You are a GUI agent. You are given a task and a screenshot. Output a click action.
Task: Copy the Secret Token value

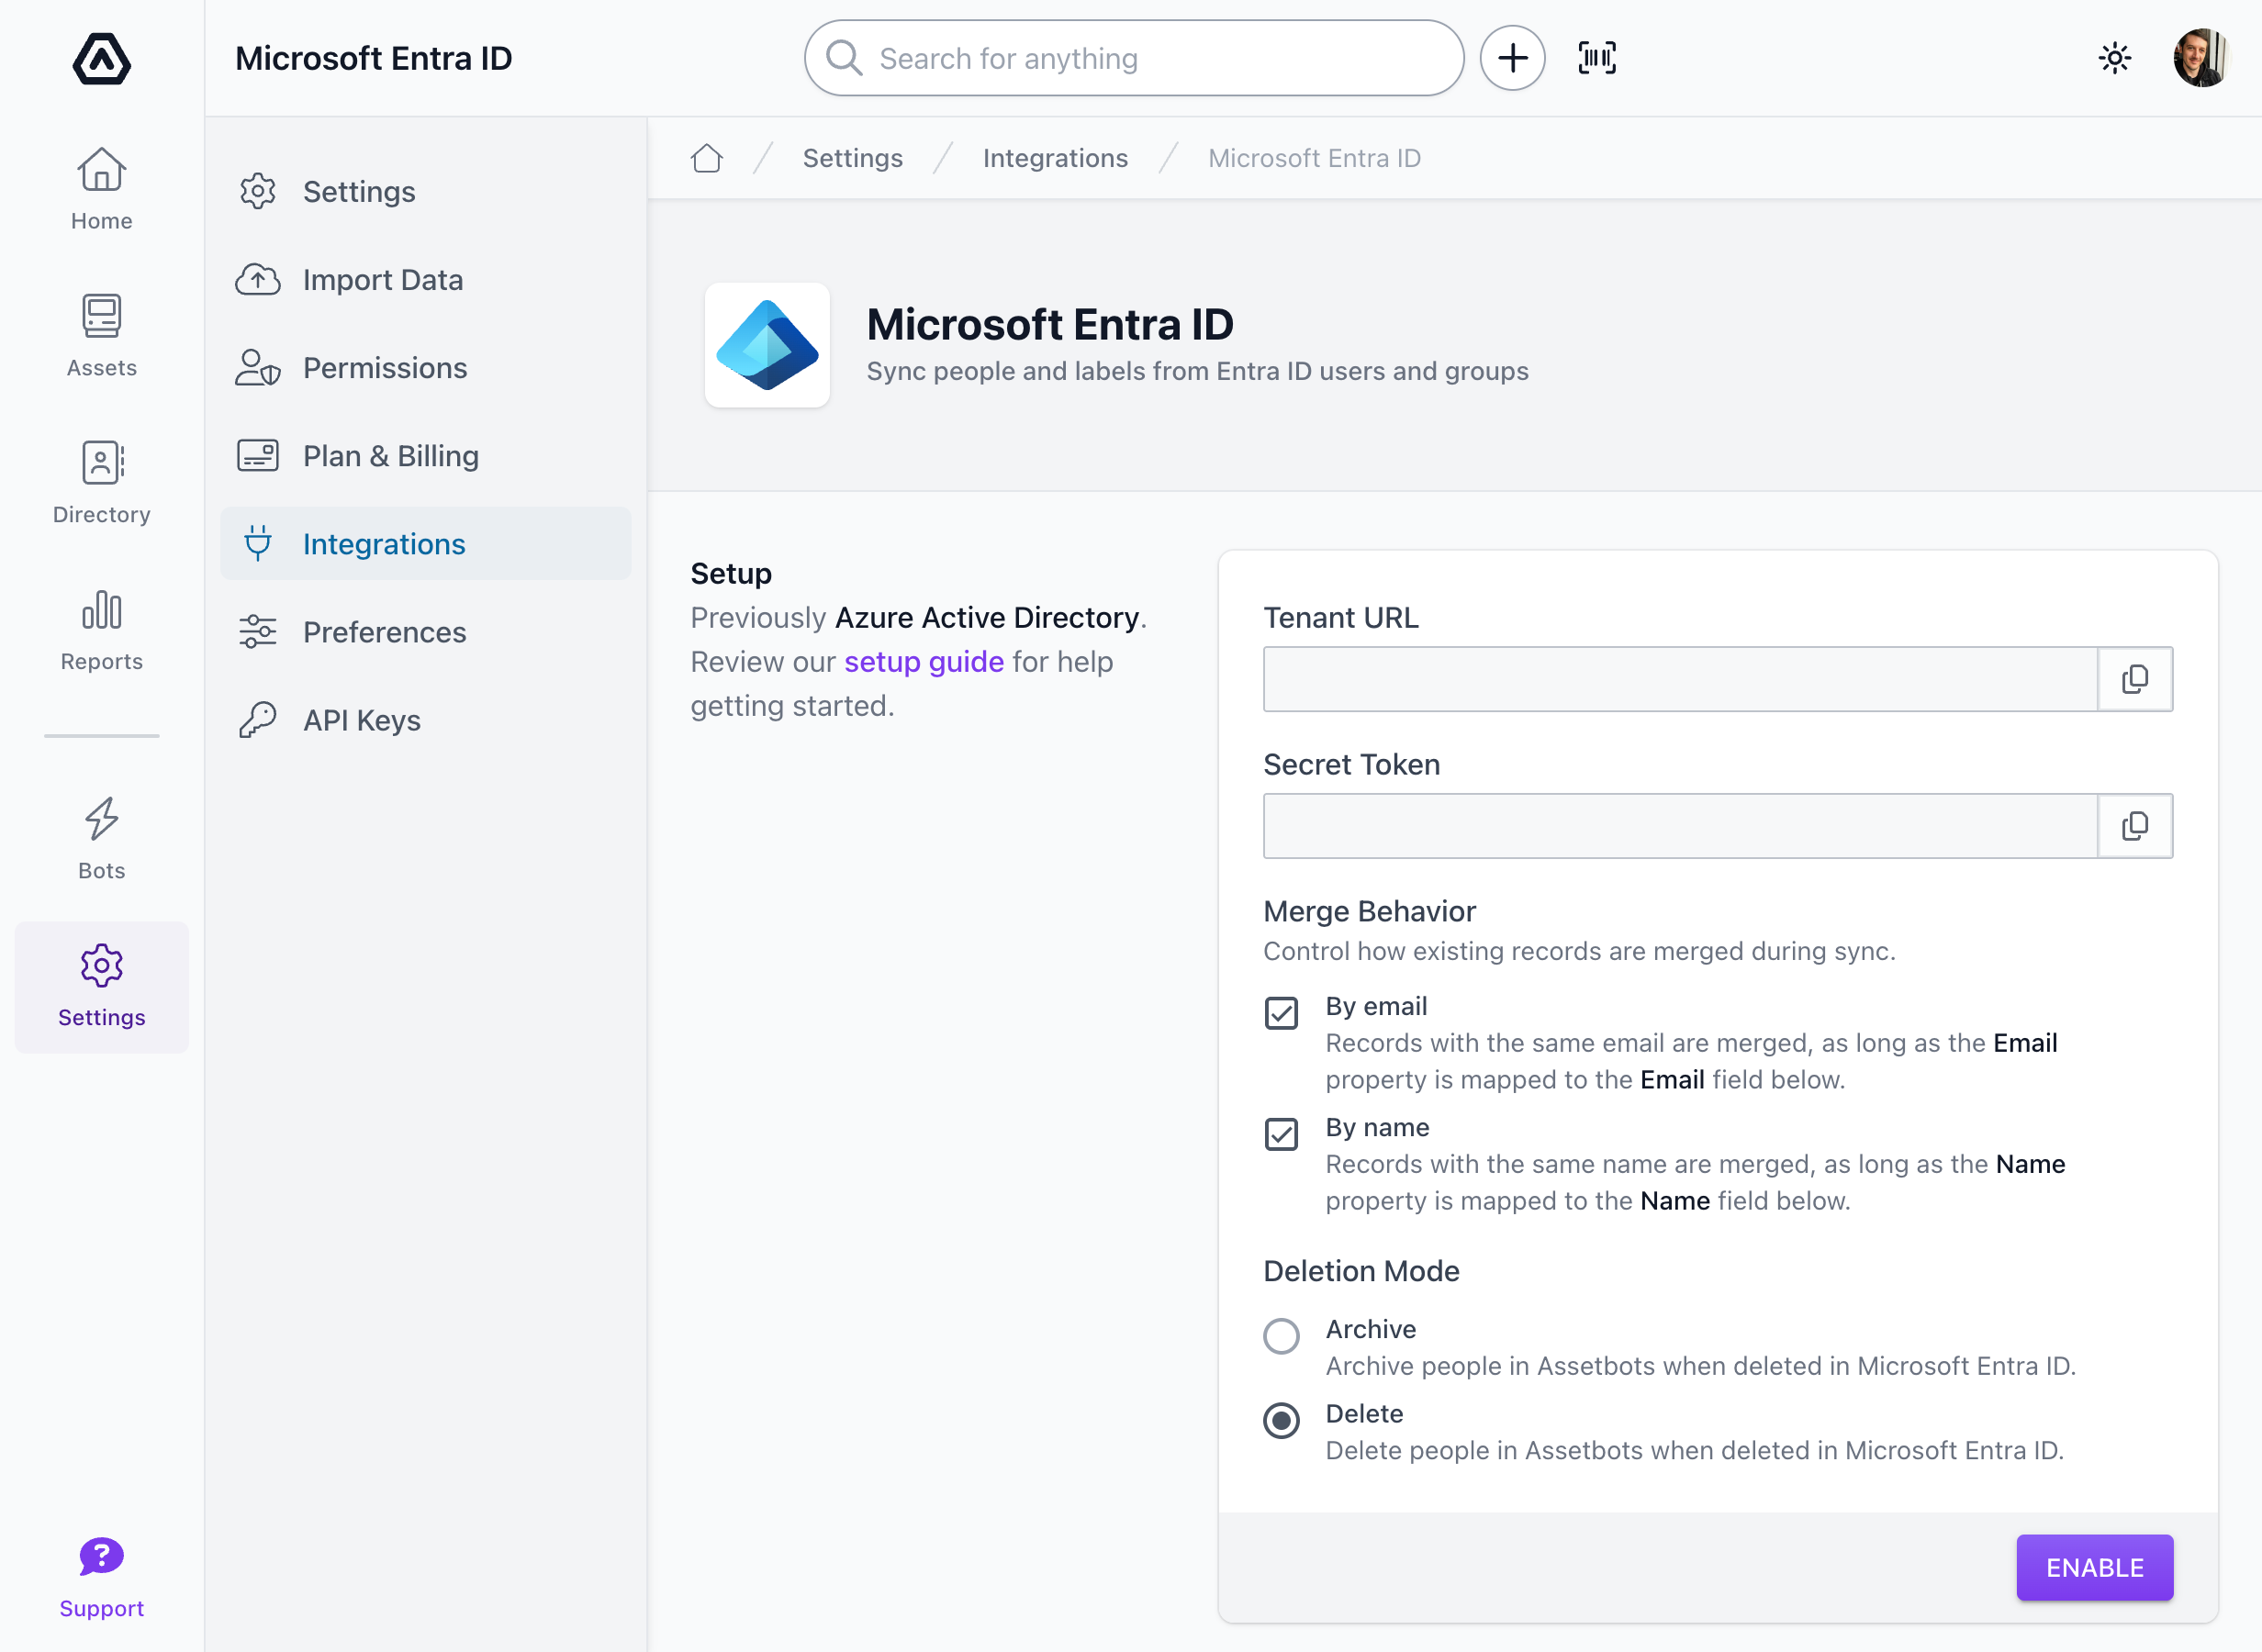pyautogui.click(x=2134, y=826)
